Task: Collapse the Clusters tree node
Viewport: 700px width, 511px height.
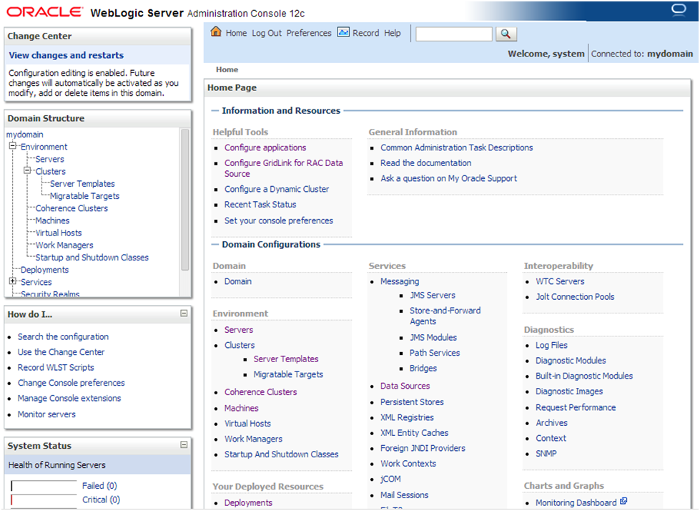Action: click(x=28, y=172)
